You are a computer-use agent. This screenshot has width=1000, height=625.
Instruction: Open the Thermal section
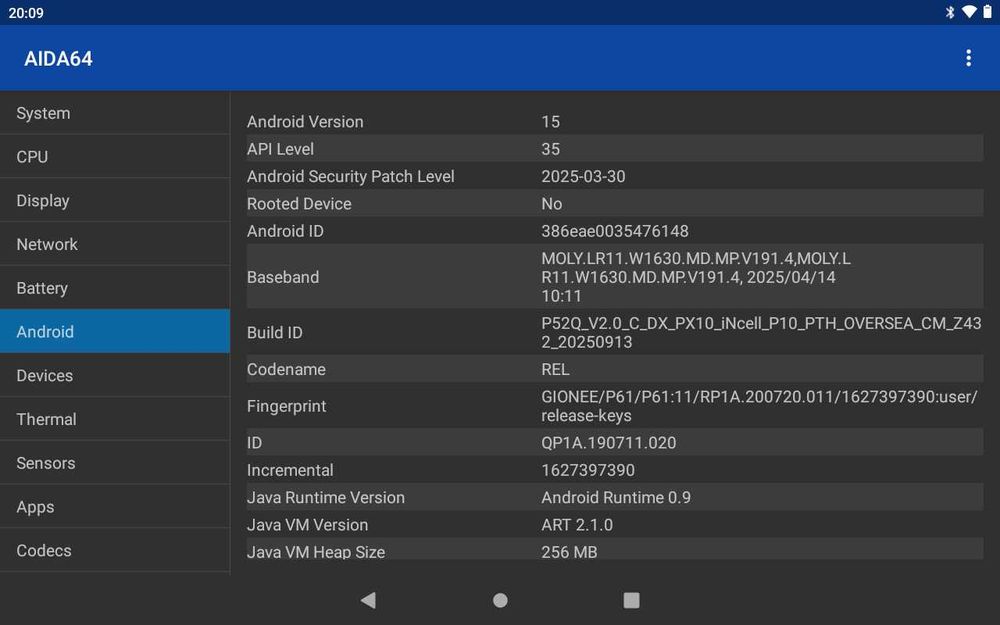(115, 419)
